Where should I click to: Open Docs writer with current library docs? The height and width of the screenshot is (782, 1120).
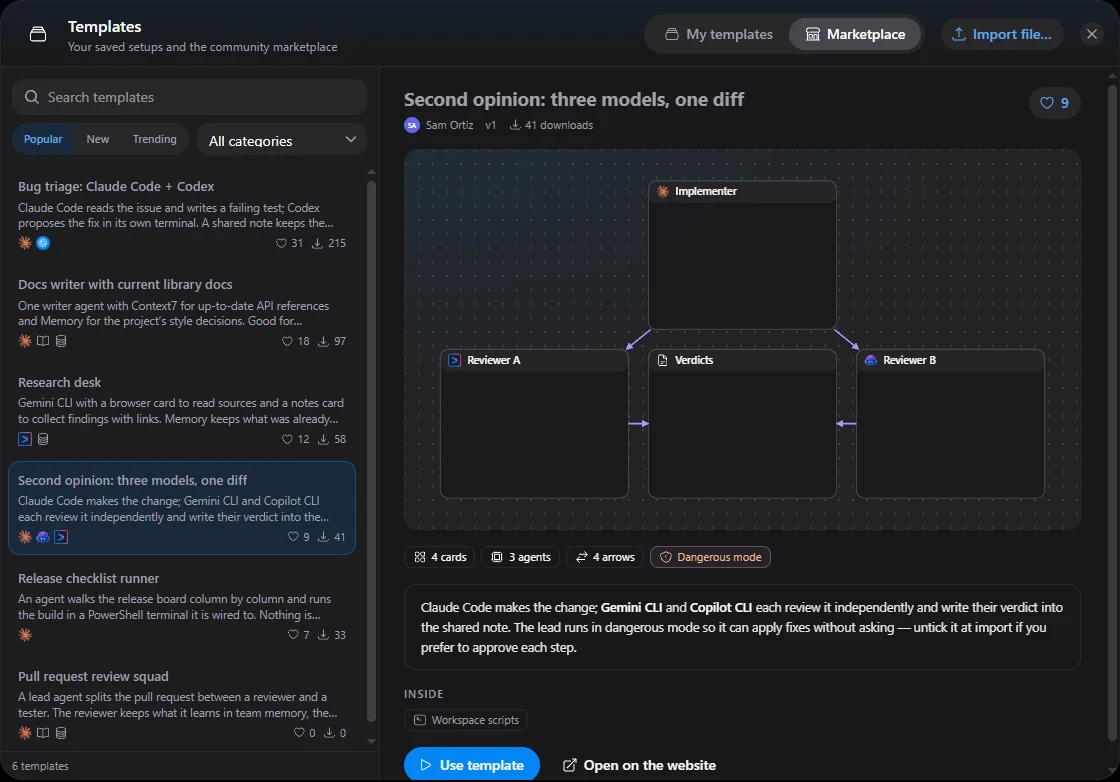coord(181,312)
